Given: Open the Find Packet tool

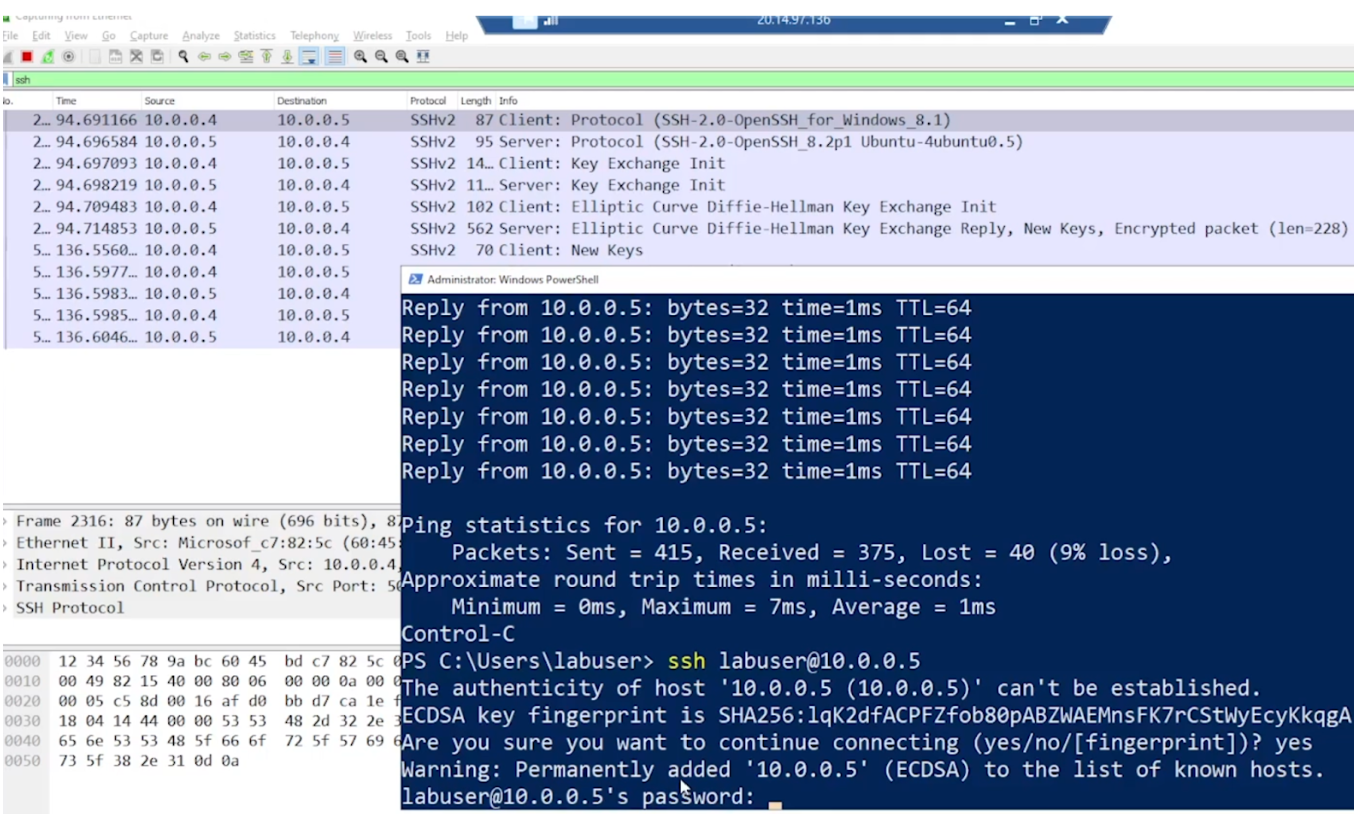Looking at the screenshot, I should pyautogui.click(x=182, y=56).
